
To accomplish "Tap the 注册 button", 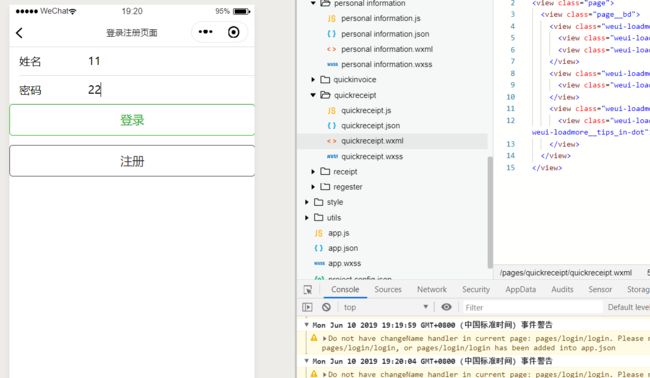I will 132,161.
